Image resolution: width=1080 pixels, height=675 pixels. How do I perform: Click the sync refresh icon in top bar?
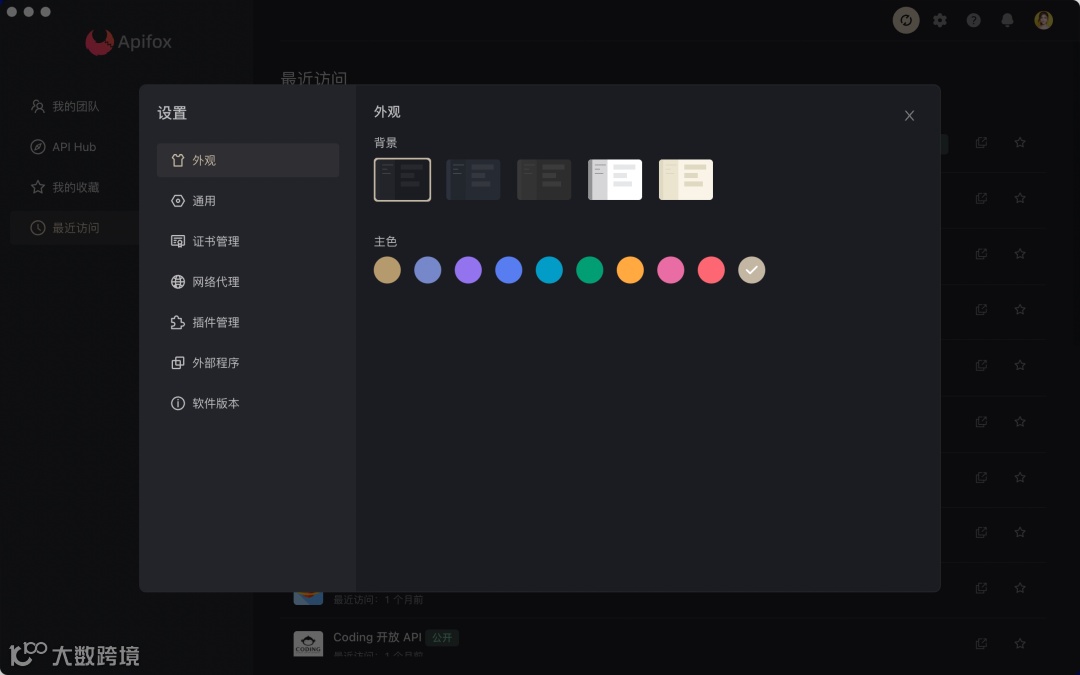906,20
